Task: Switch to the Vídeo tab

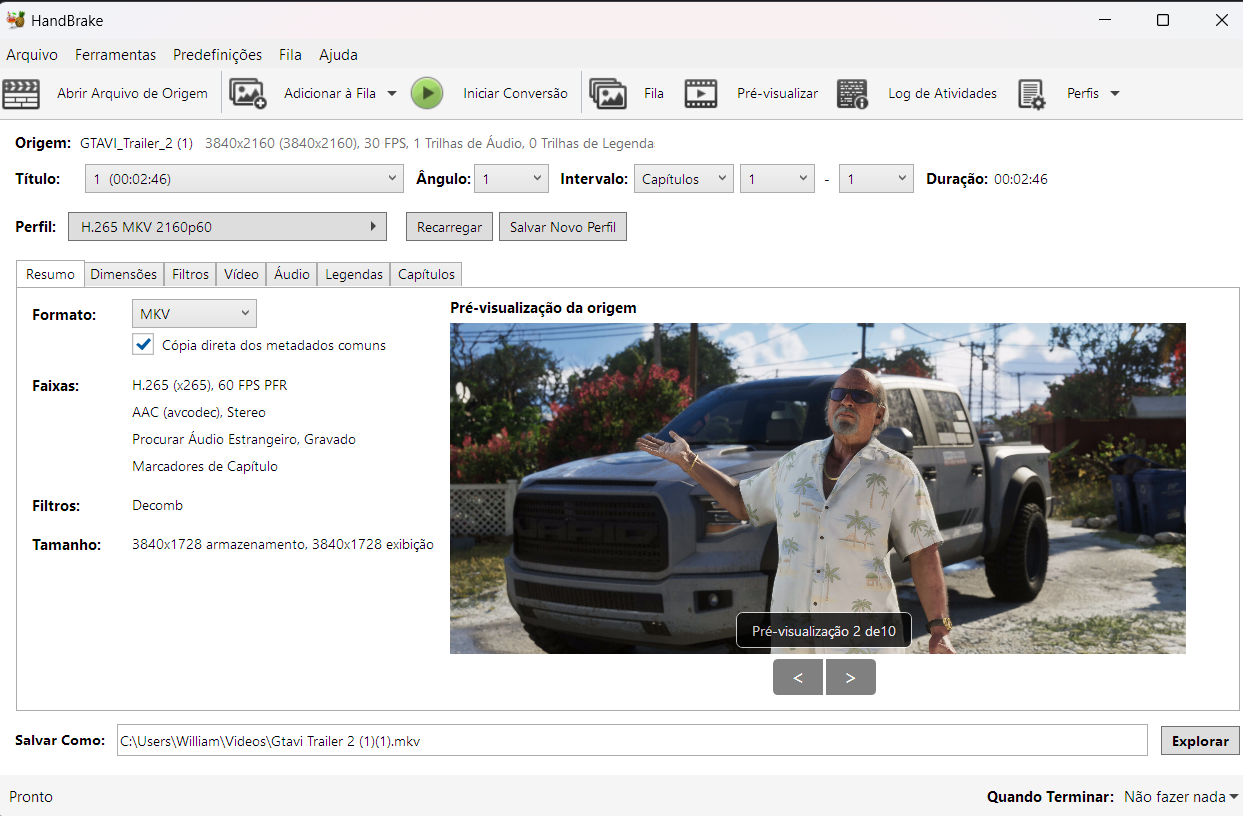Action: tap(241, 274)
